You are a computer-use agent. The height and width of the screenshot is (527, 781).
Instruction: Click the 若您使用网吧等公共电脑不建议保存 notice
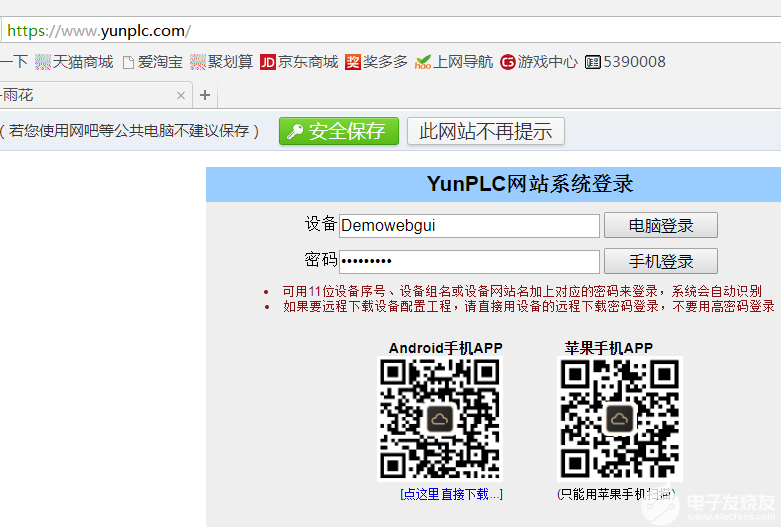[x=130, y=131]
